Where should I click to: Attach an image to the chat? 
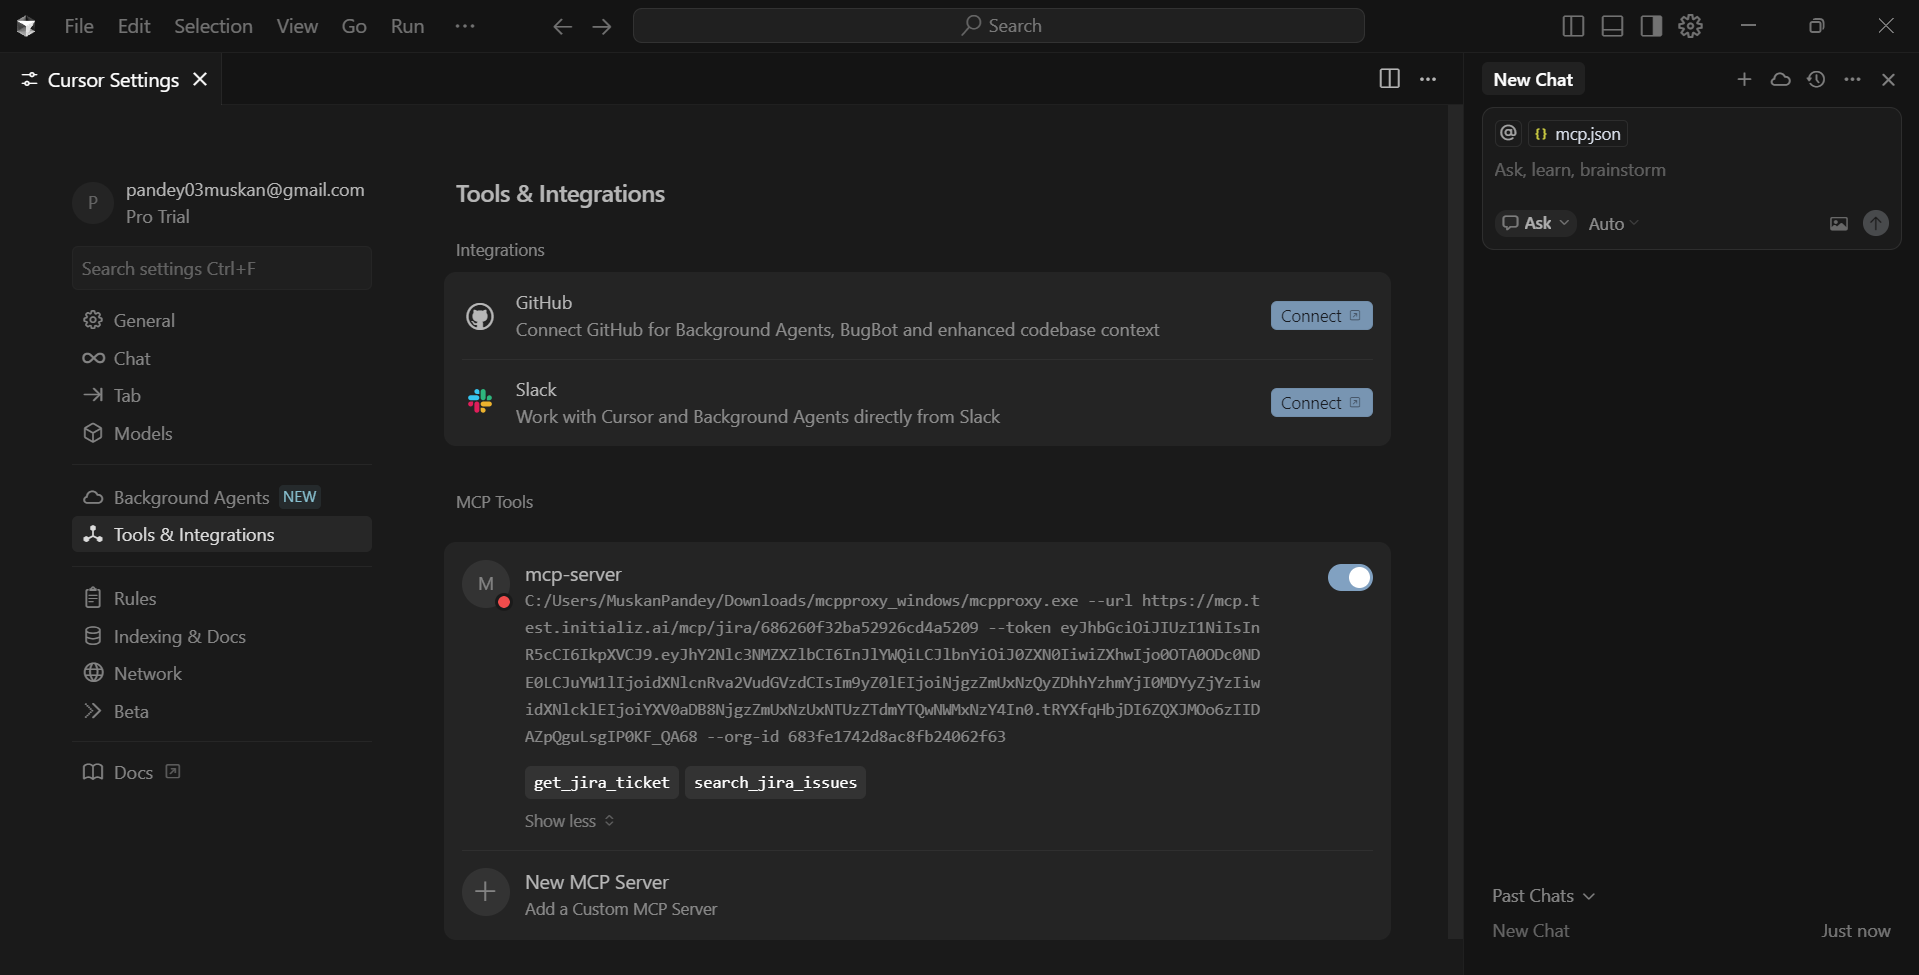click(x=1838, y=224)
